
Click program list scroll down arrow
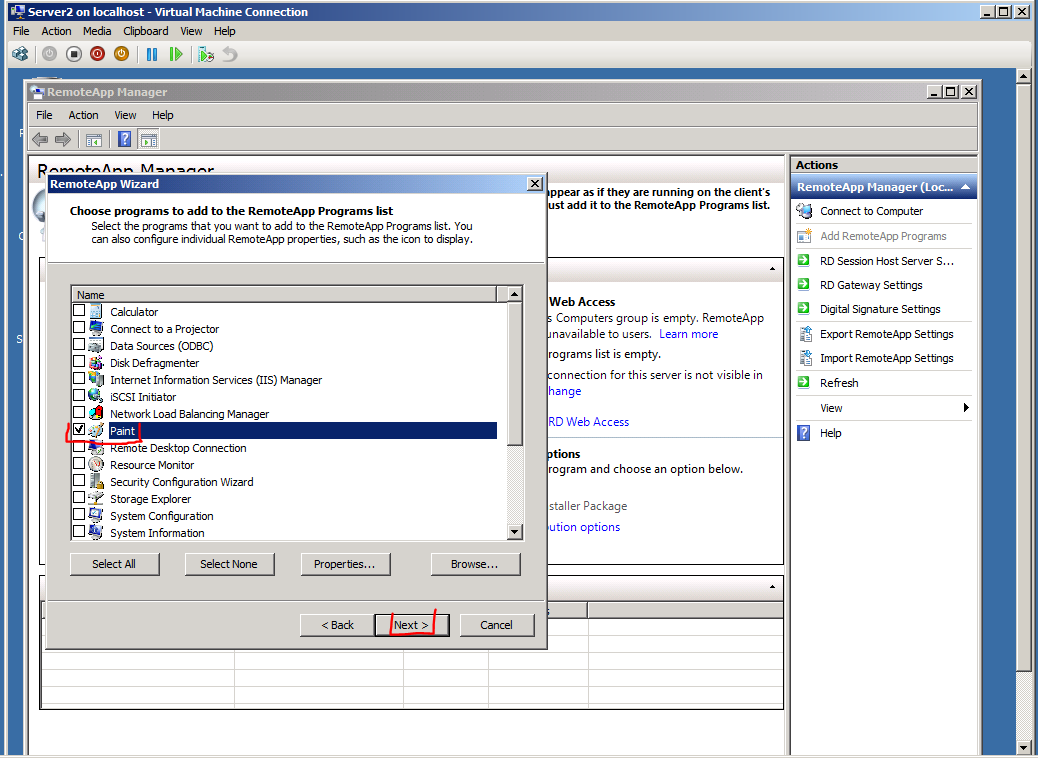click(514, 532)
